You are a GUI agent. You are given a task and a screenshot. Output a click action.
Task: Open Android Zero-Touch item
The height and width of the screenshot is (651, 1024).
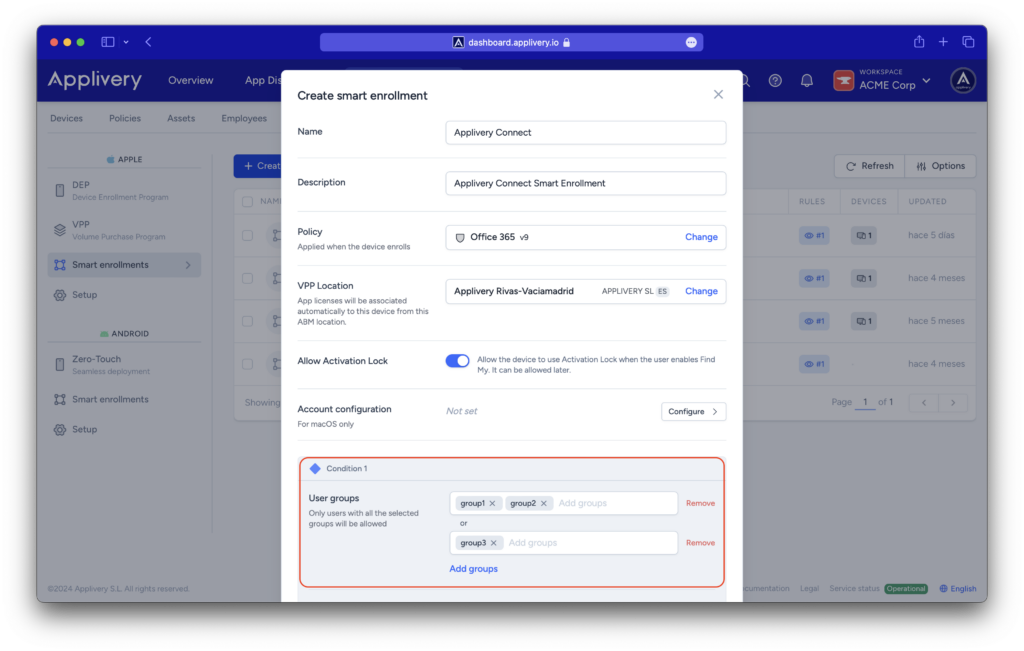click(x=124, y=365)
